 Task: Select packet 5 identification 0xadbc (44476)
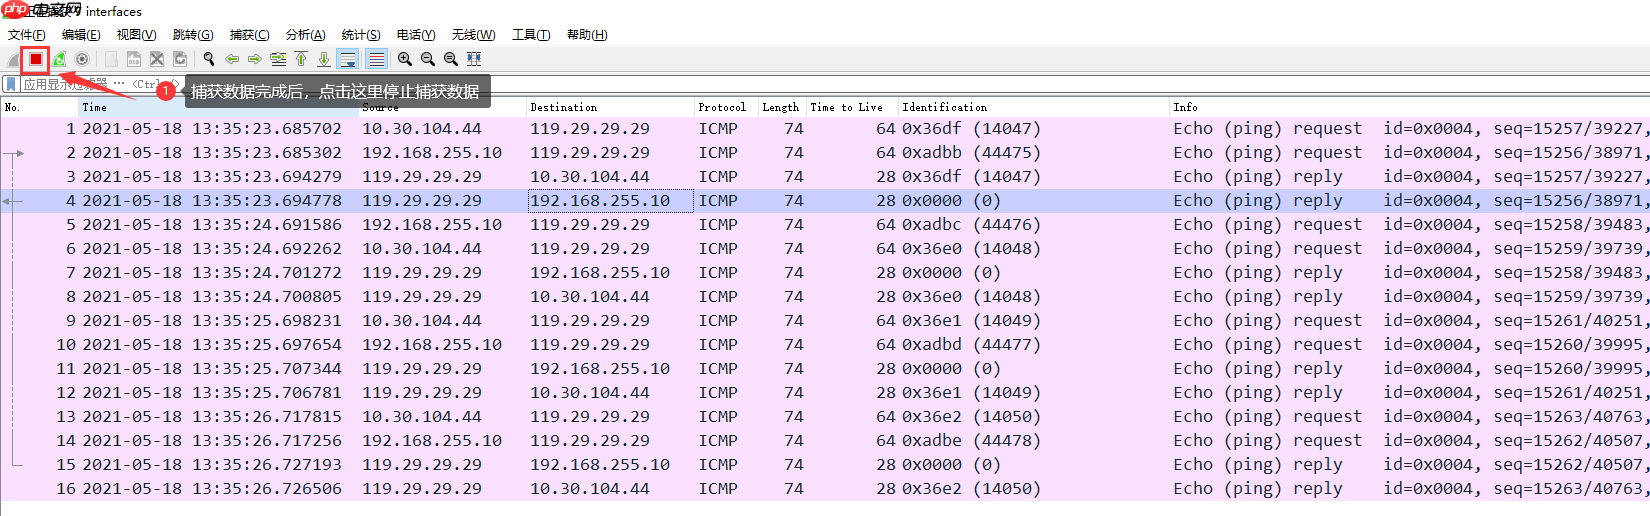click(x=971, y=225)
